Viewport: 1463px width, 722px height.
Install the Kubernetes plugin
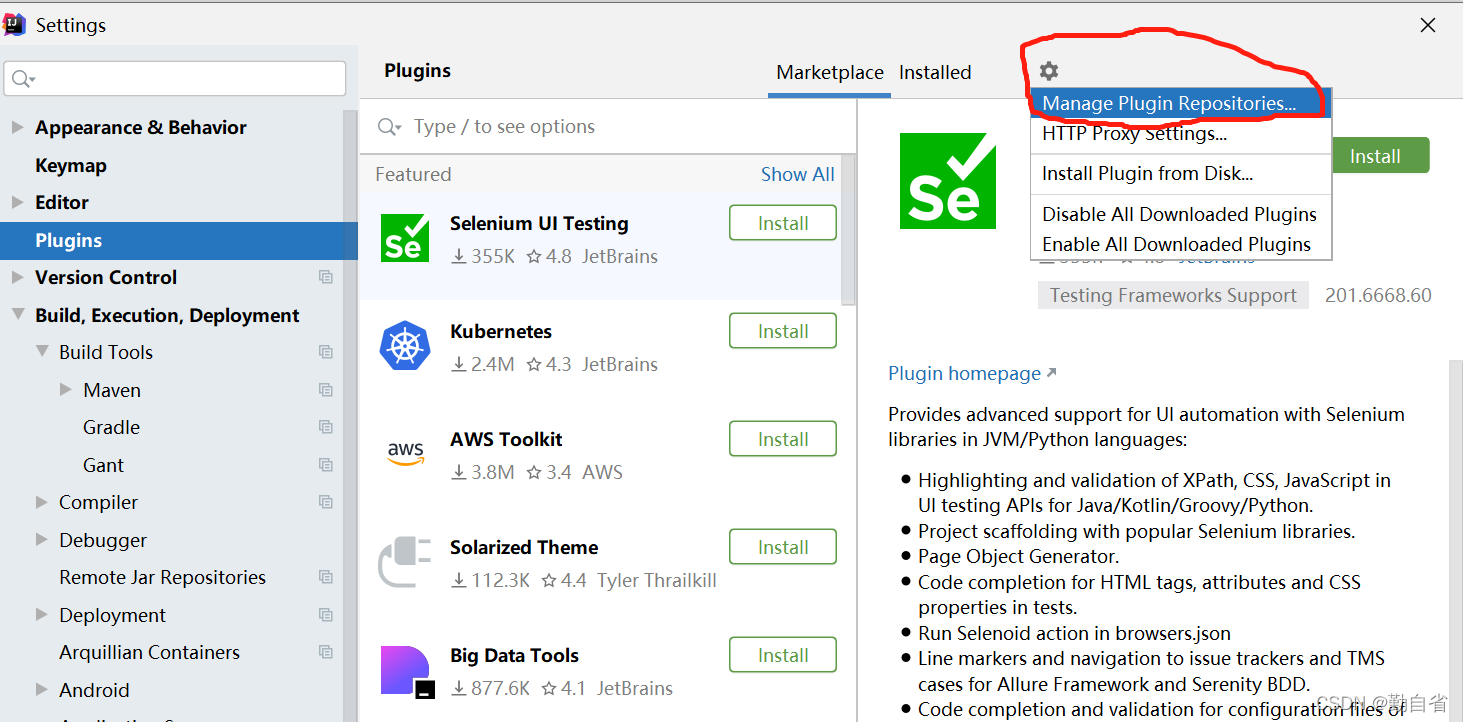(x=783, y=331)
